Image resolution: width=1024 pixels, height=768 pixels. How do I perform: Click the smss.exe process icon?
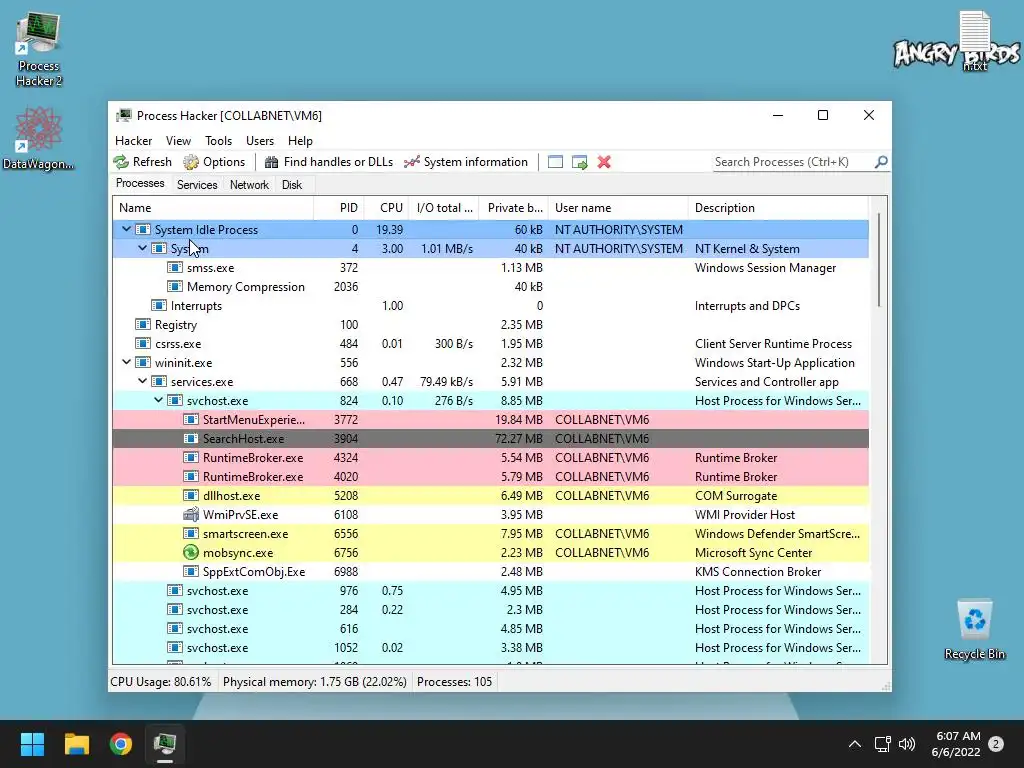click(174, 267)
